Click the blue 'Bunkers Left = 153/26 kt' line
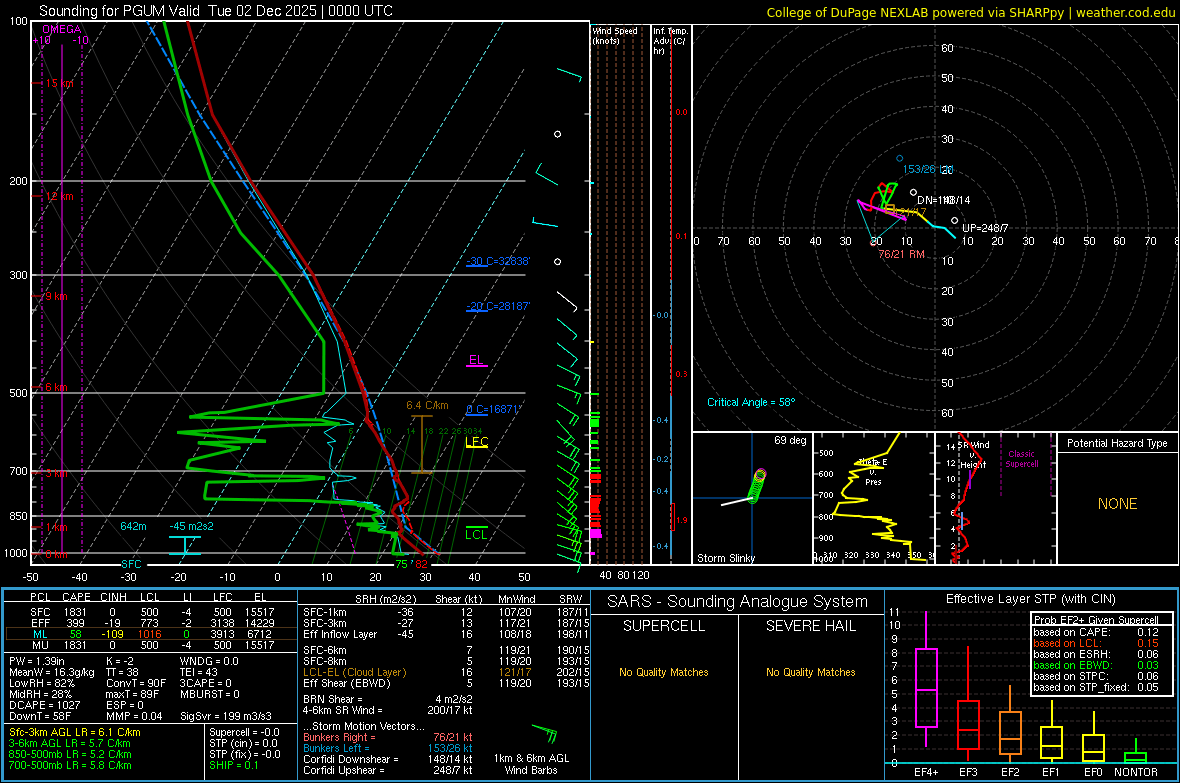The width and height of the screenshot is (1180, 783). [388, 748]
